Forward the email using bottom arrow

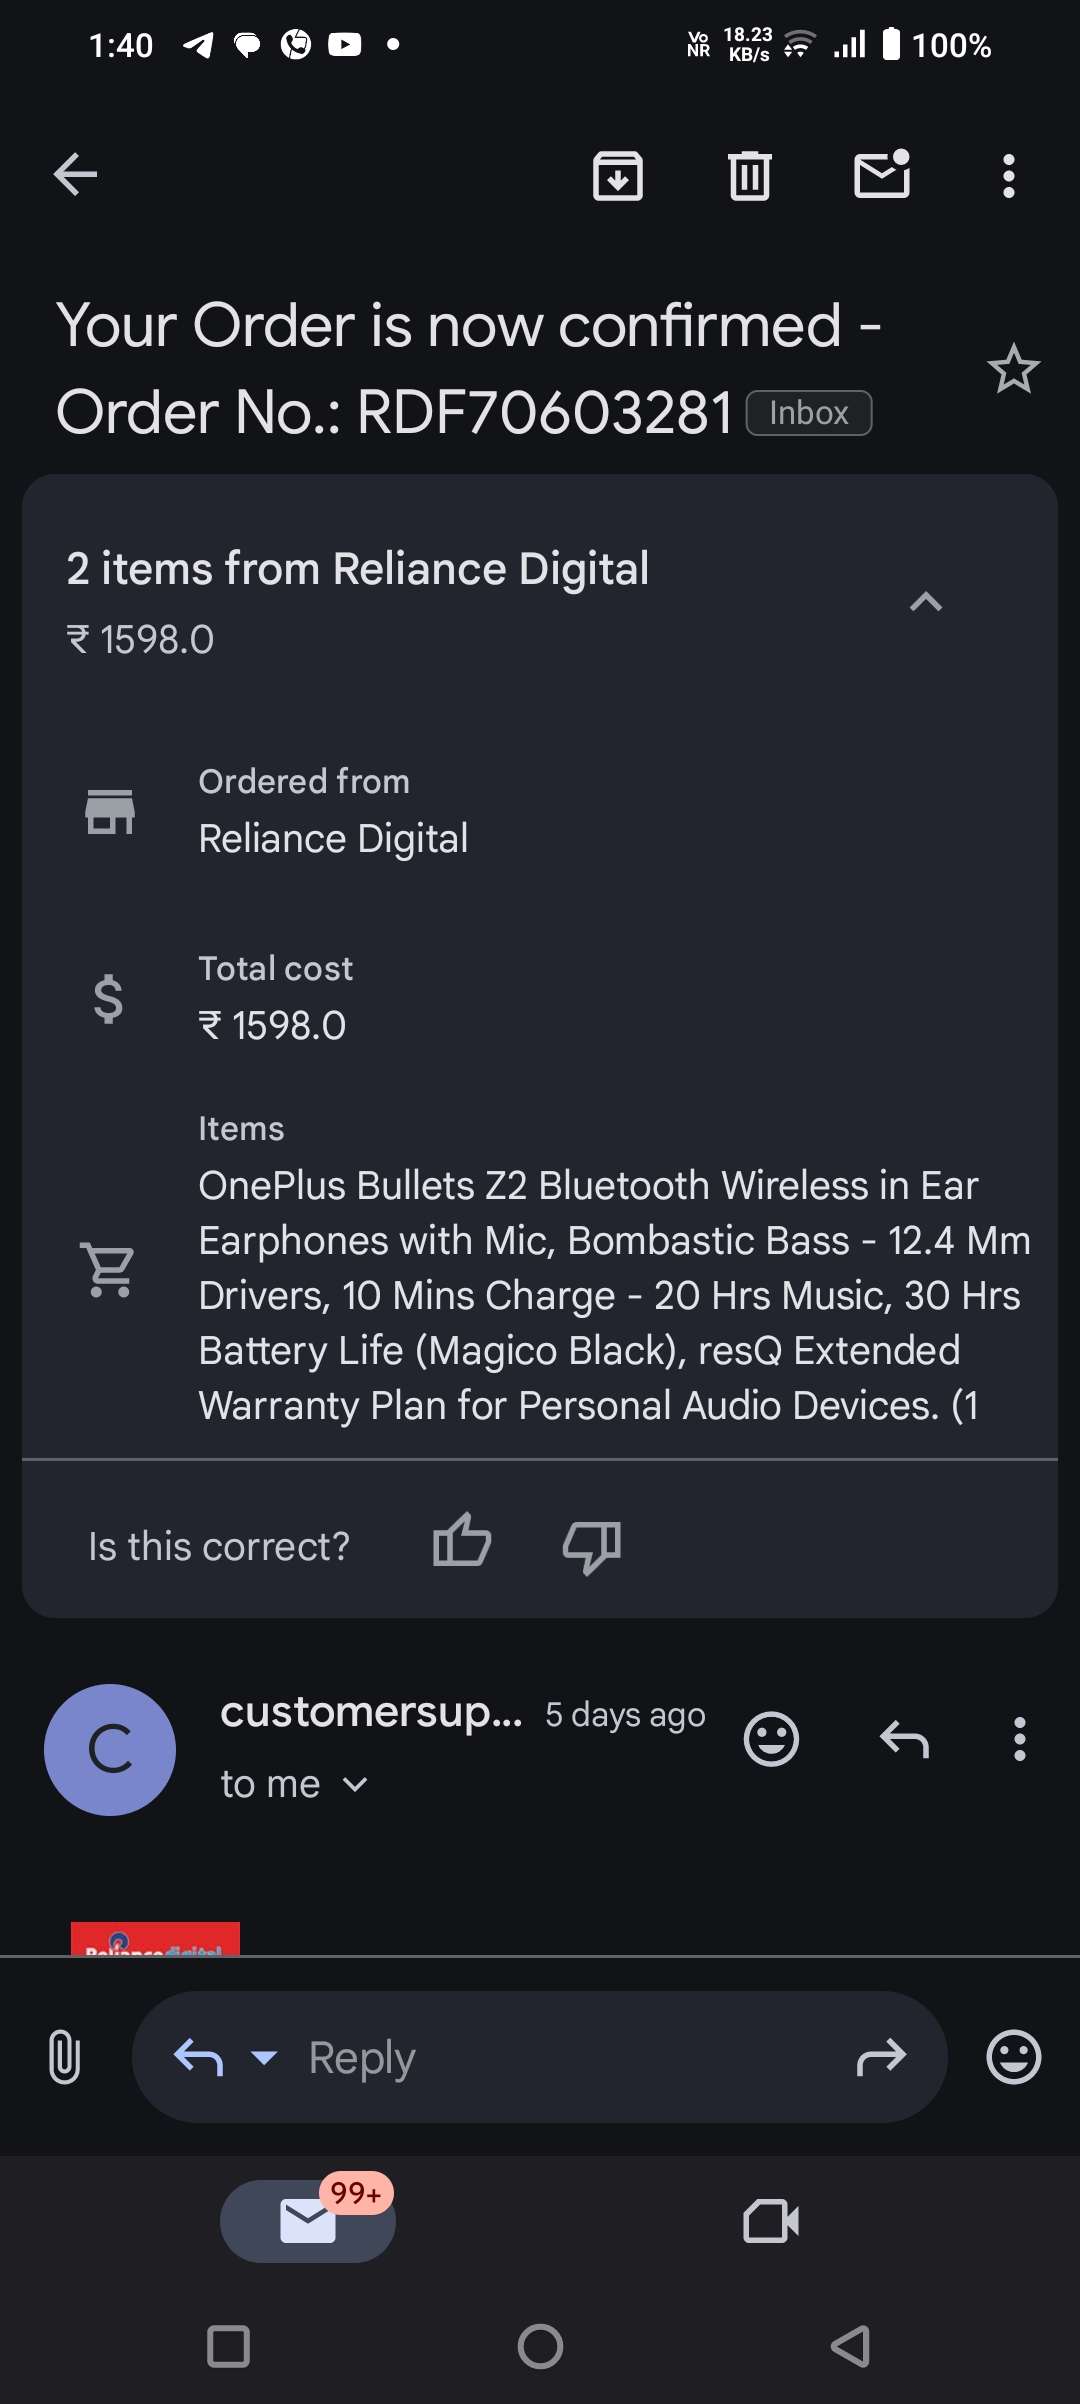pyautogui.click(x=881, y=2057)
